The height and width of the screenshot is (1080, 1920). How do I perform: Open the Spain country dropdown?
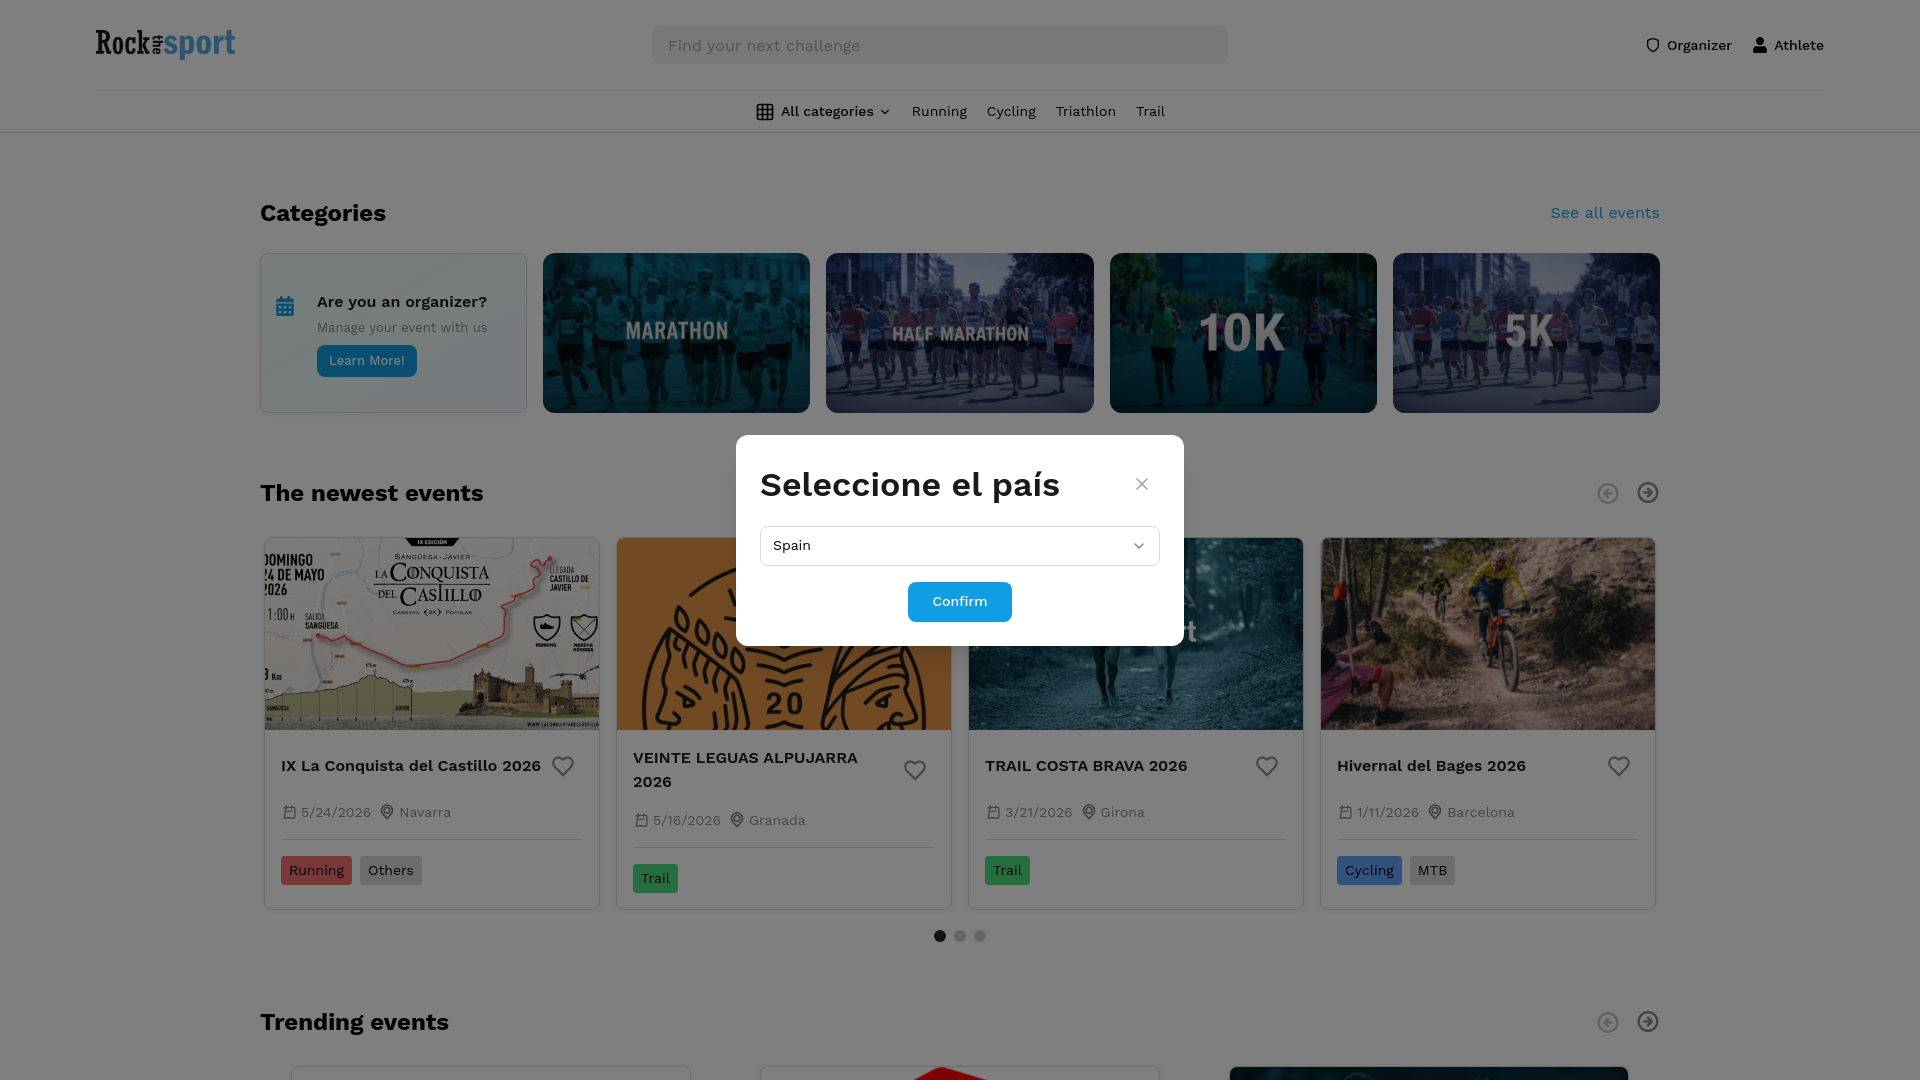click(x=960, y=546)
